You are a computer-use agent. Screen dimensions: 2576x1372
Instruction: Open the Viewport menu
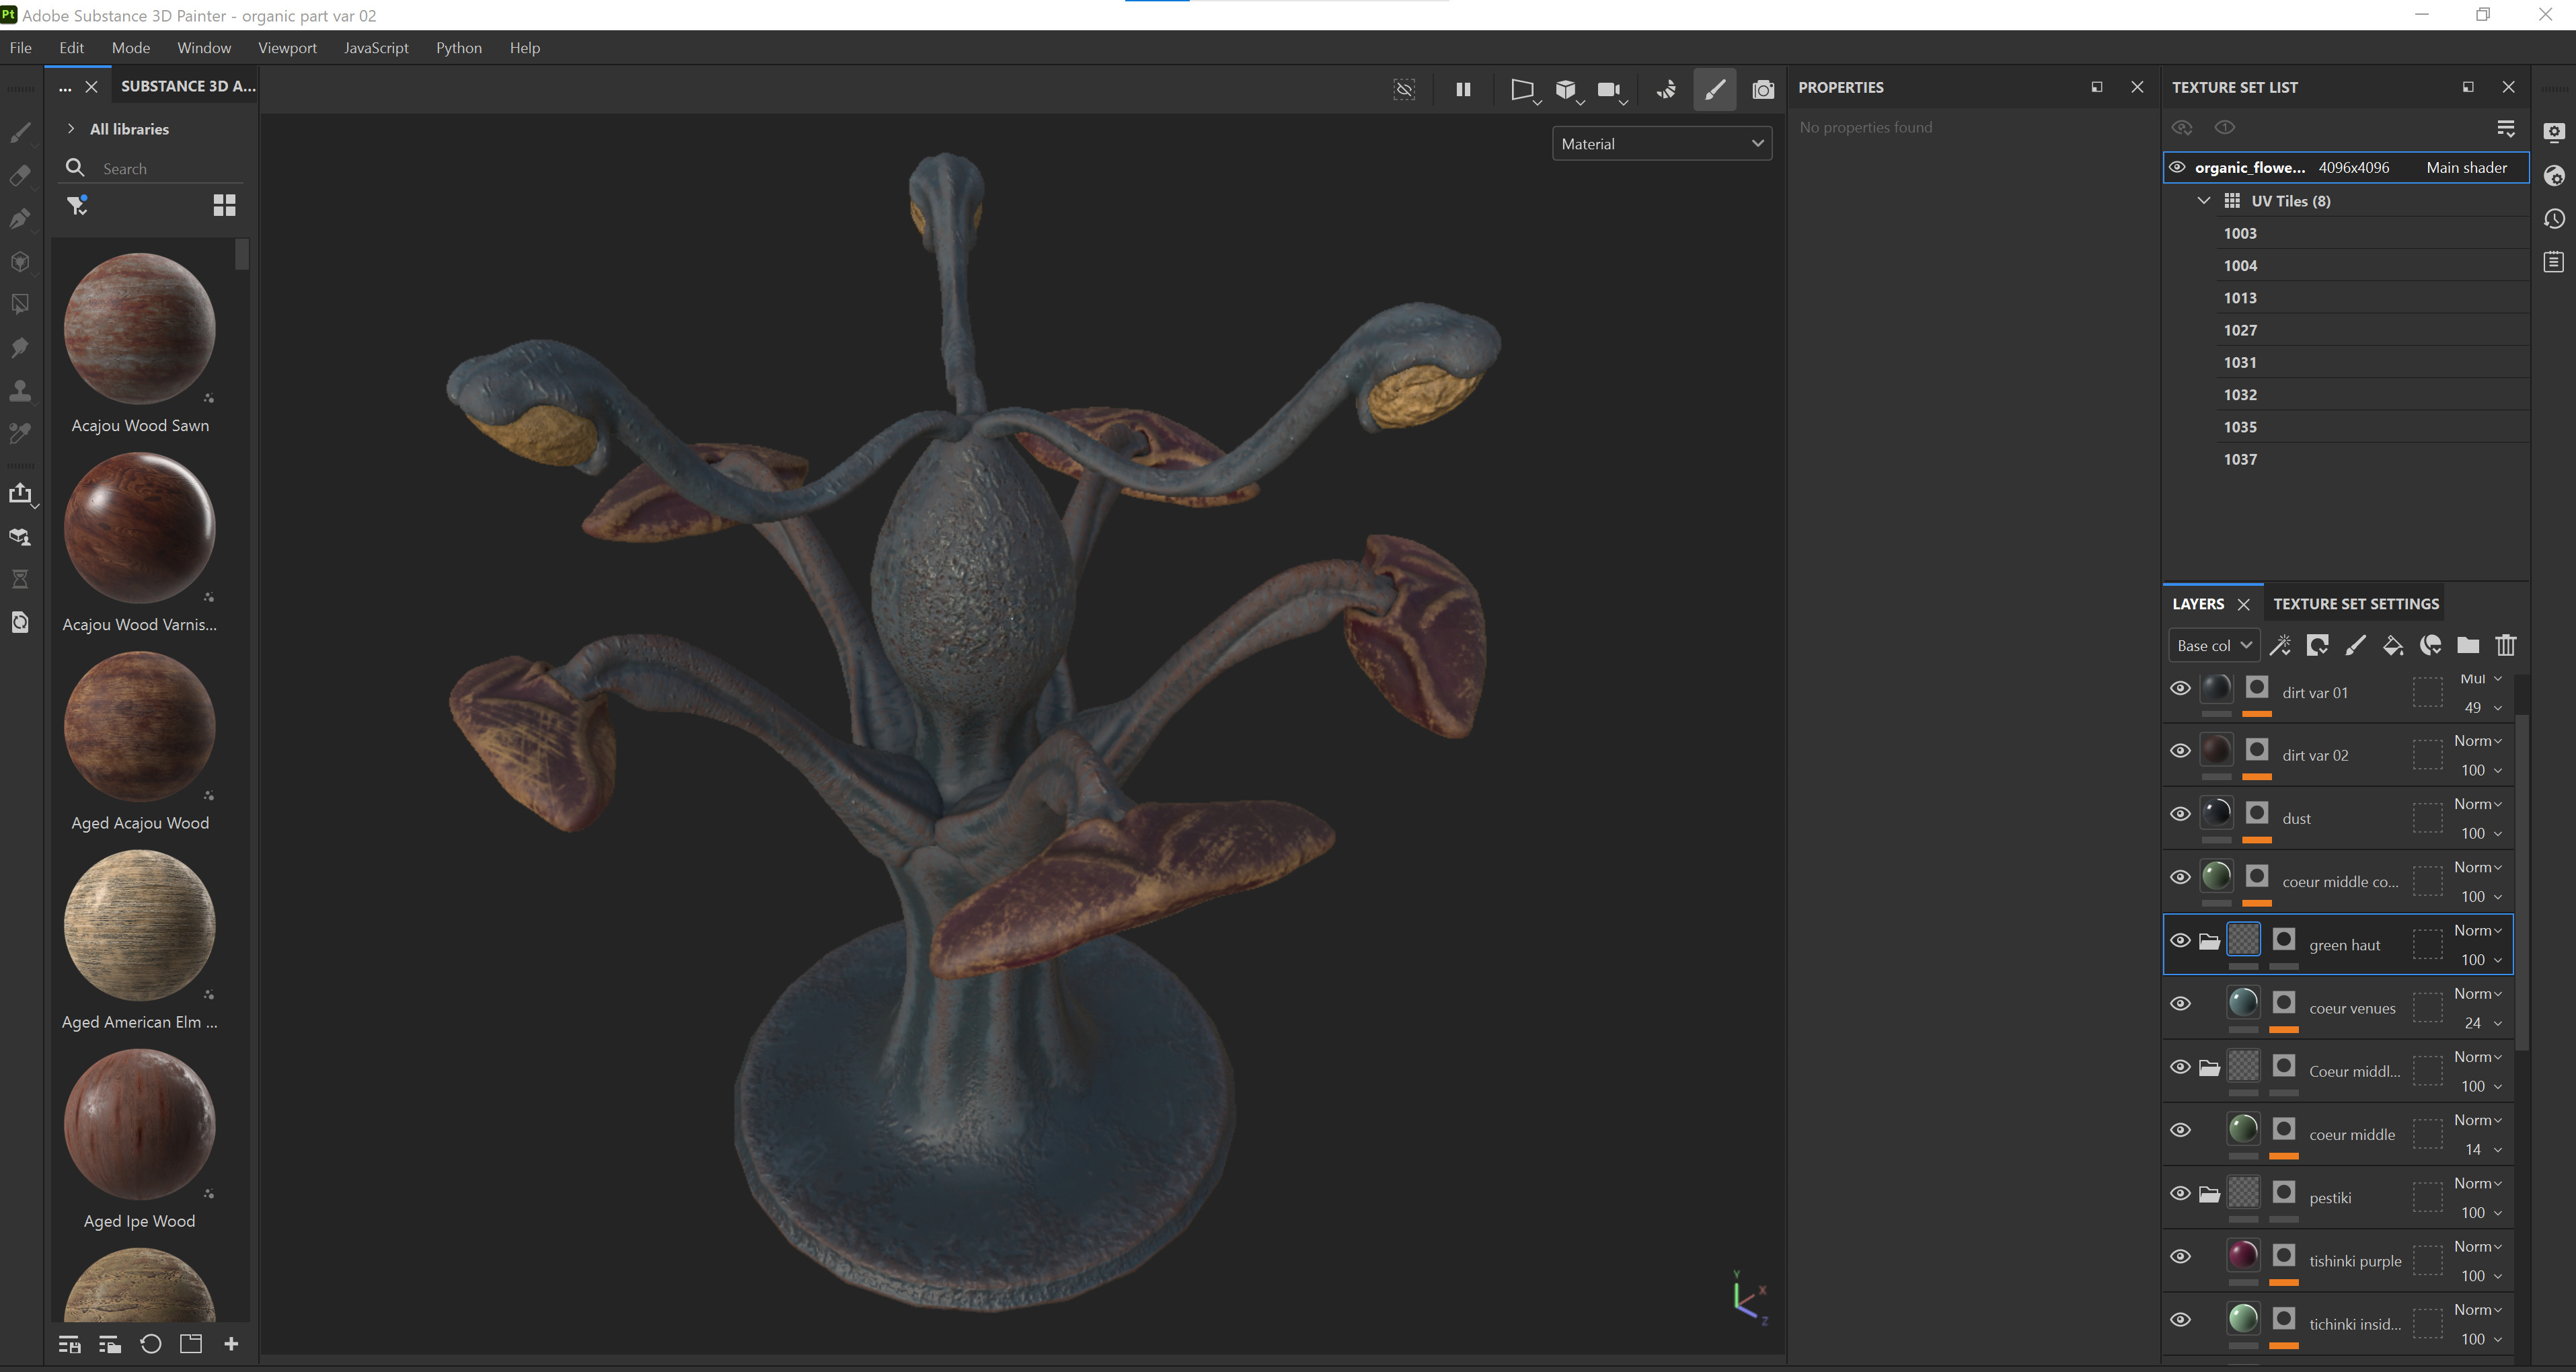287,48
